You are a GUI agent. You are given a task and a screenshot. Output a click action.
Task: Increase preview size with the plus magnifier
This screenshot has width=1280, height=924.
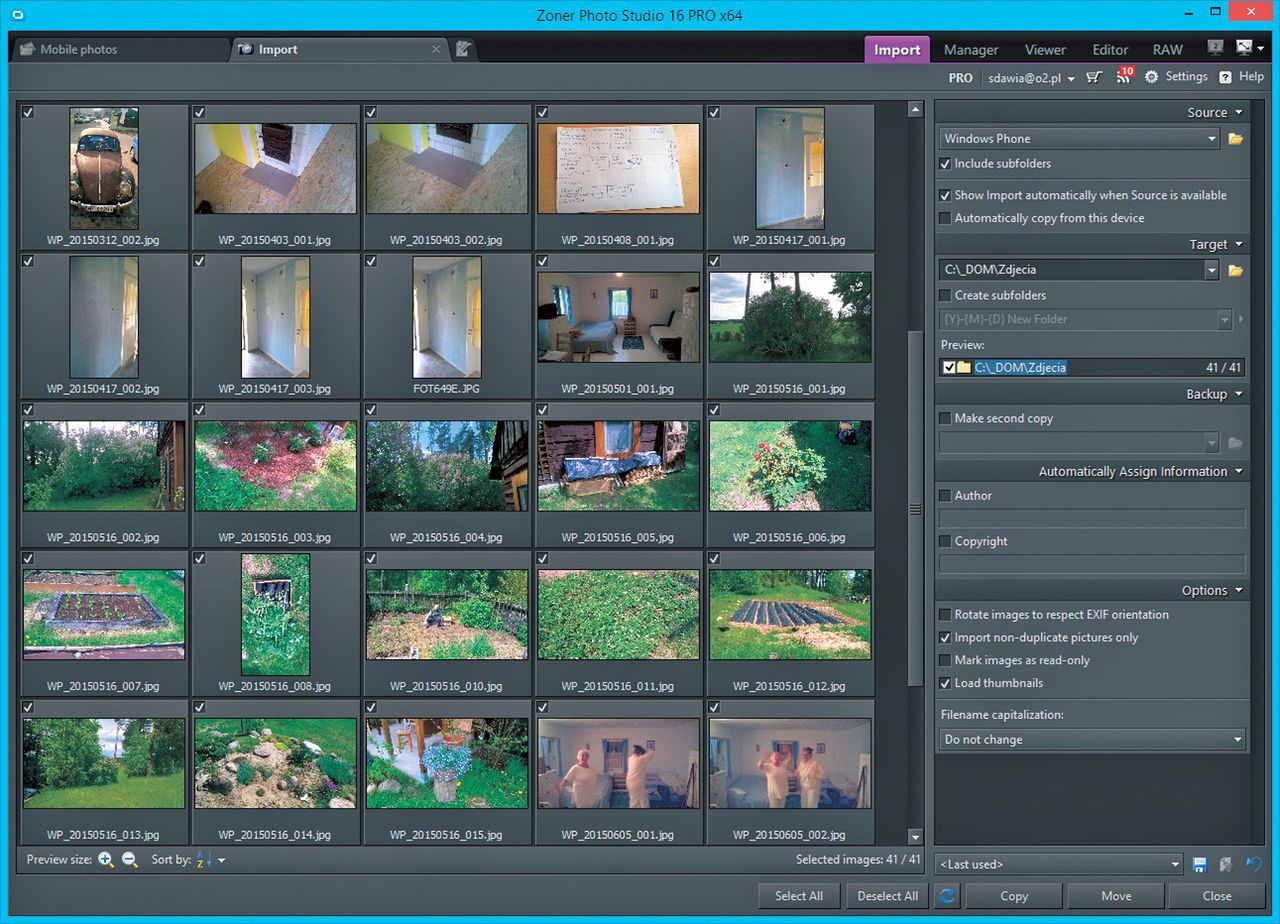pyautogui.click(x=106, y=860)
